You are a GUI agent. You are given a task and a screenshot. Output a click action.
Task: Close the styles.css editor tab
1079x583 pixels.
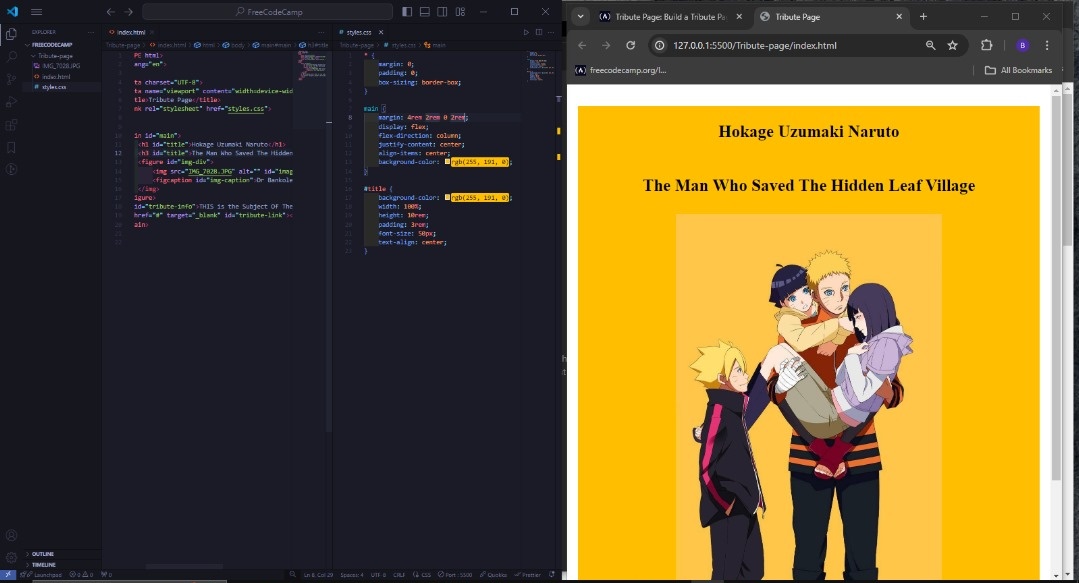tap(381, 32)
